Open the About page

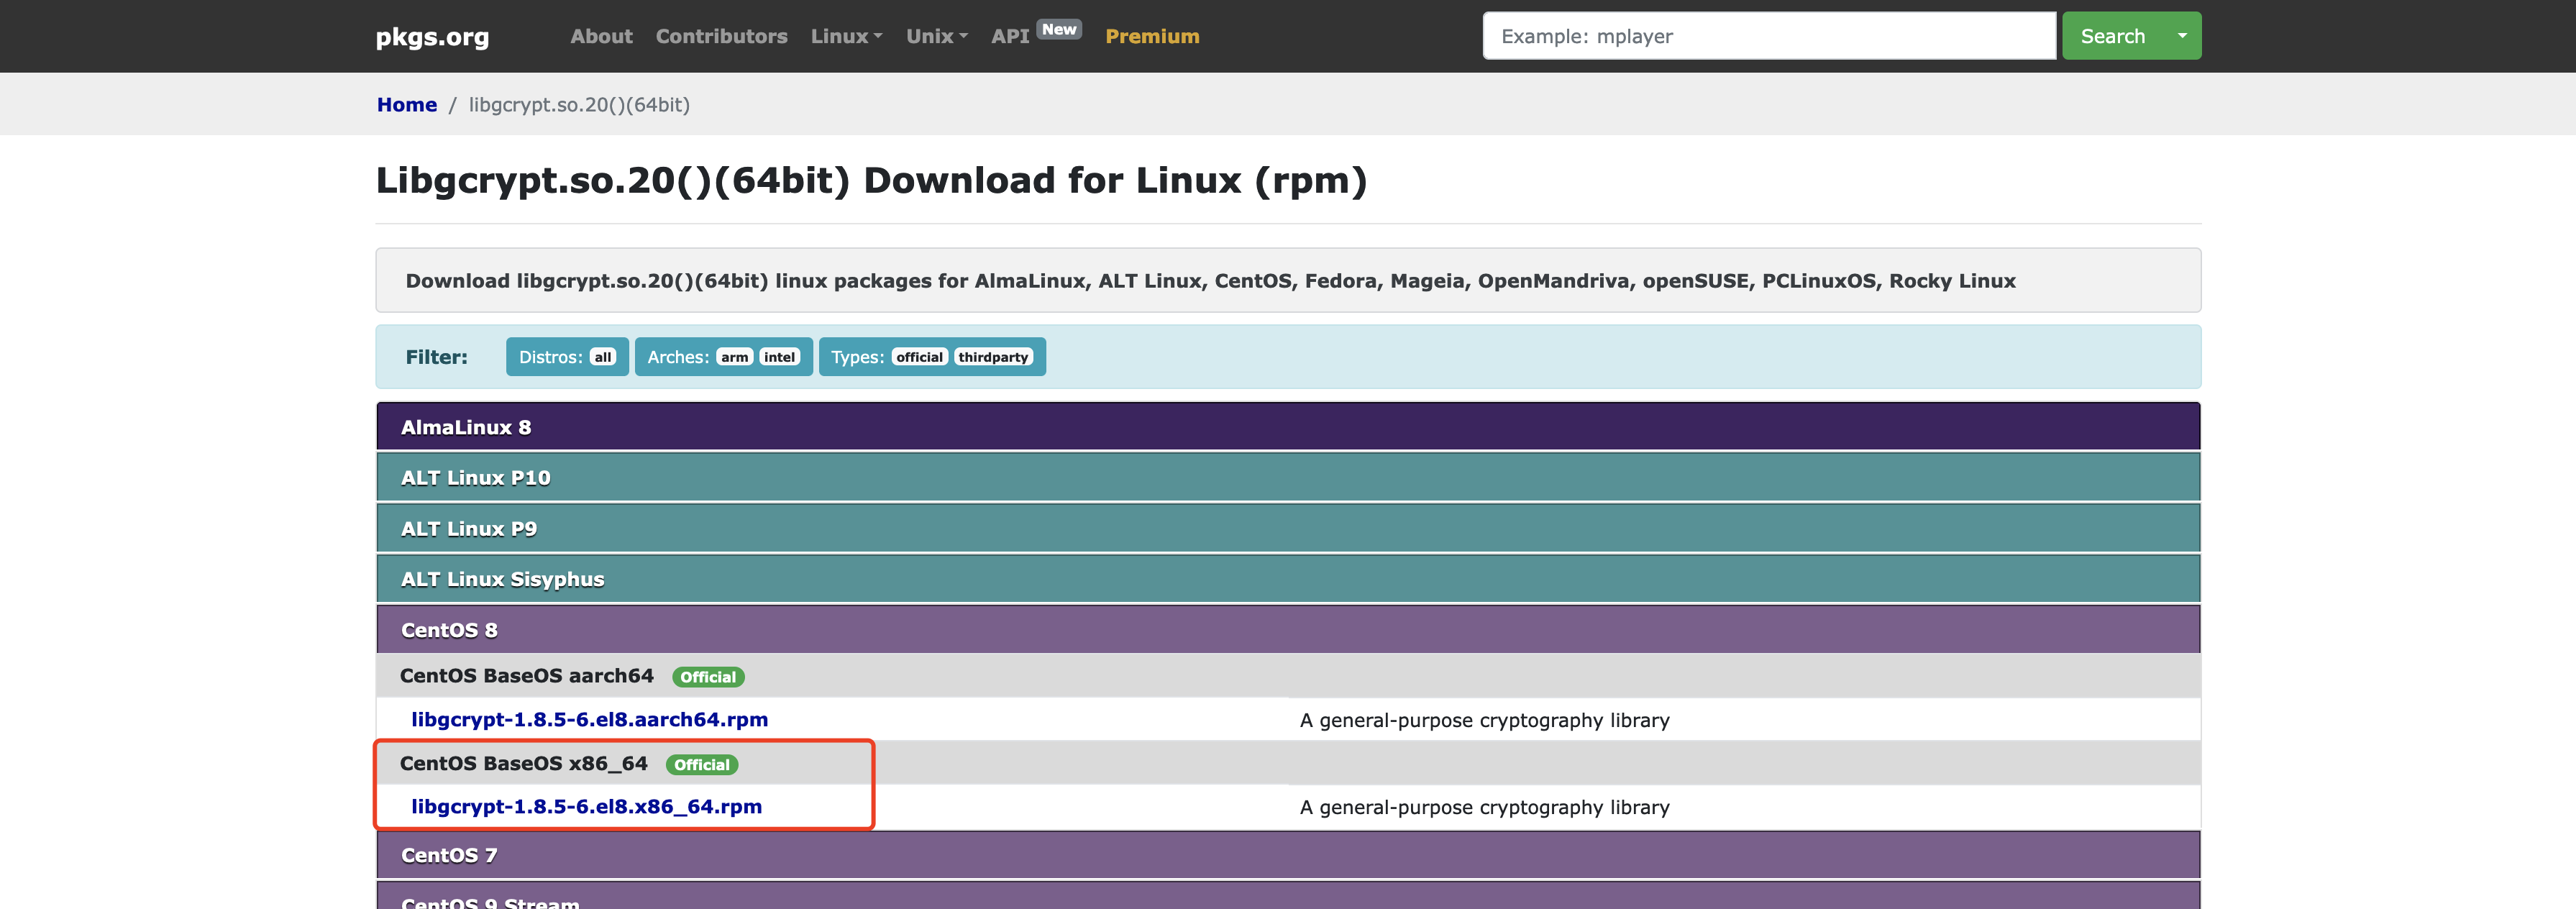[x=601, y=36]
